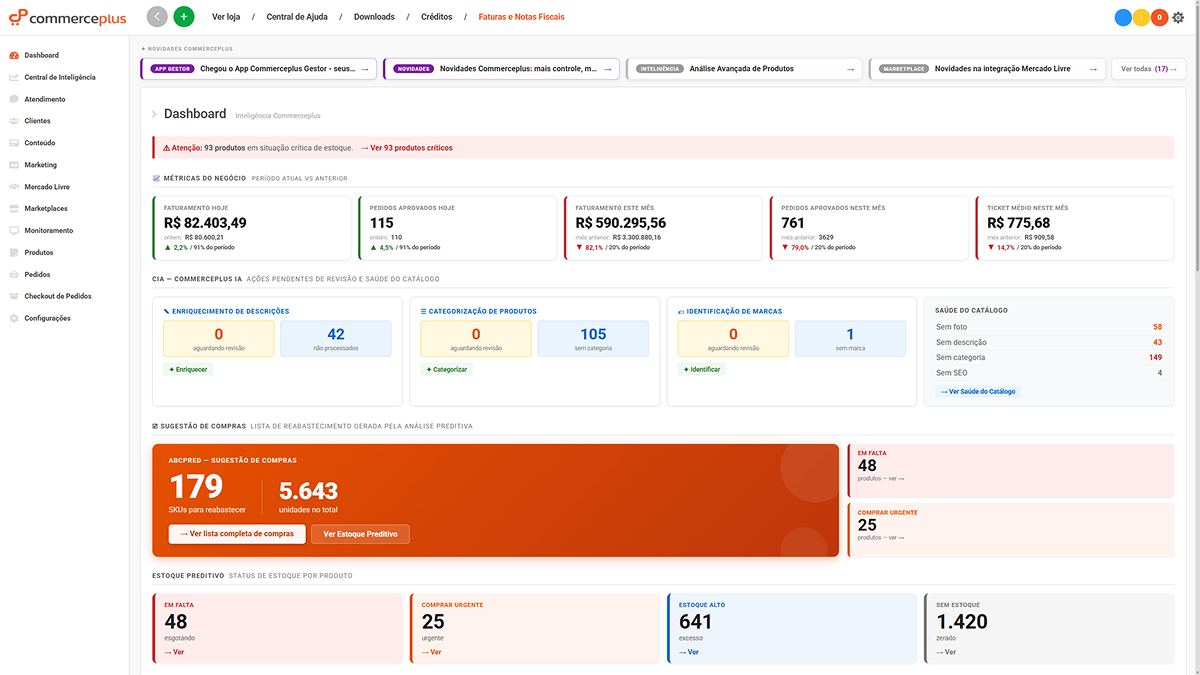Click the yellow round notification badge
Image resolution: width=1200 pixels, height=675 pixels.
[x=1141, y=17]
